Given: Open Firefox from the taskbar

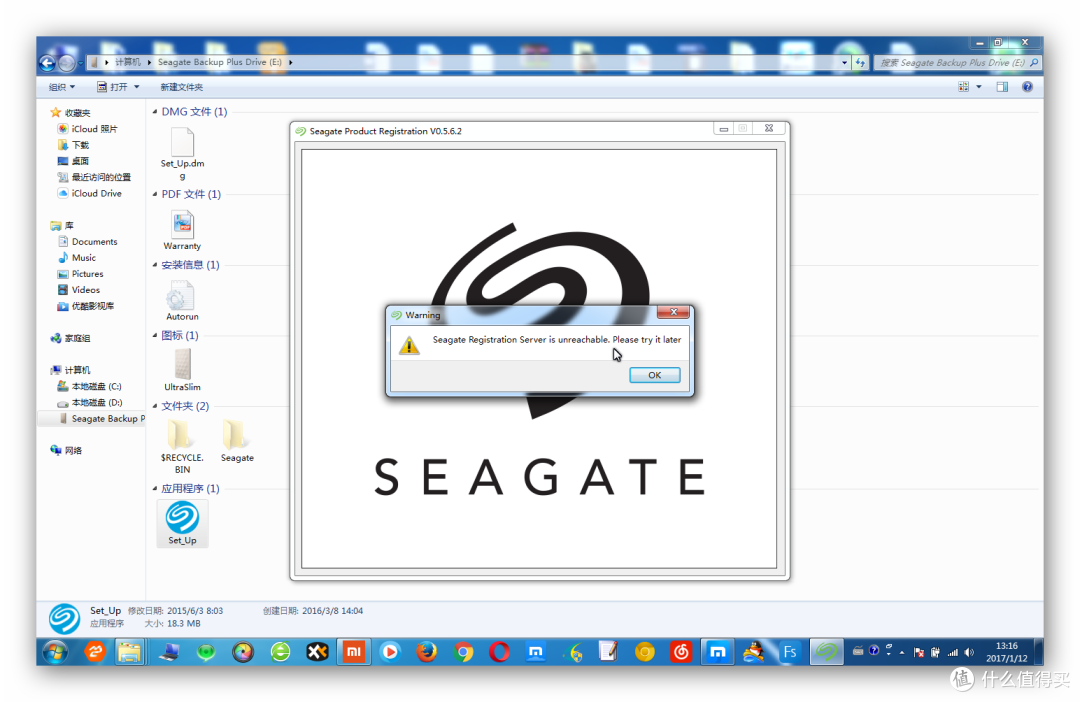Looking at the screenshot, I should click(x=427, y=651).
